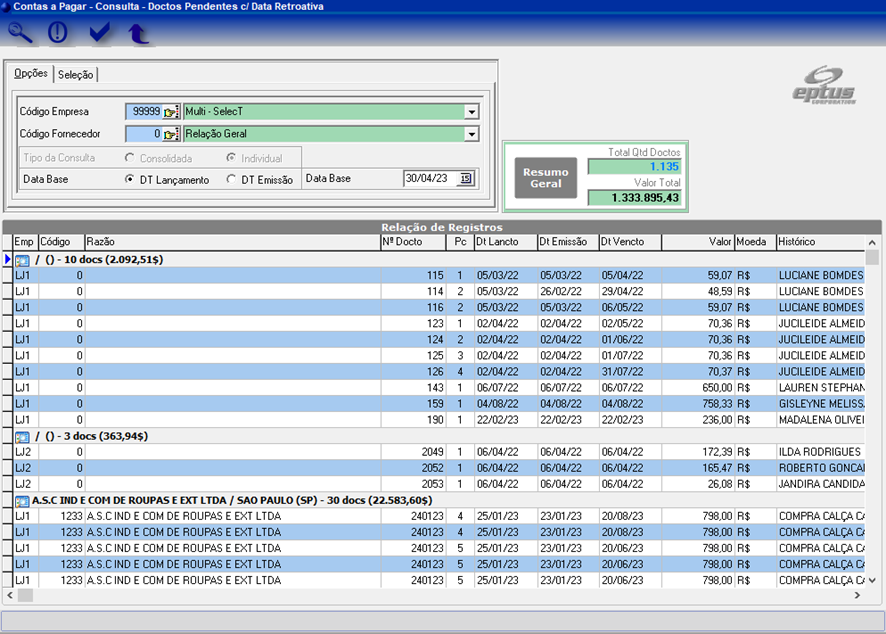The image size is (886, 634).
Task: Click the checkmark confirm icon in toolbar
Action: click(x=99, y=33)
